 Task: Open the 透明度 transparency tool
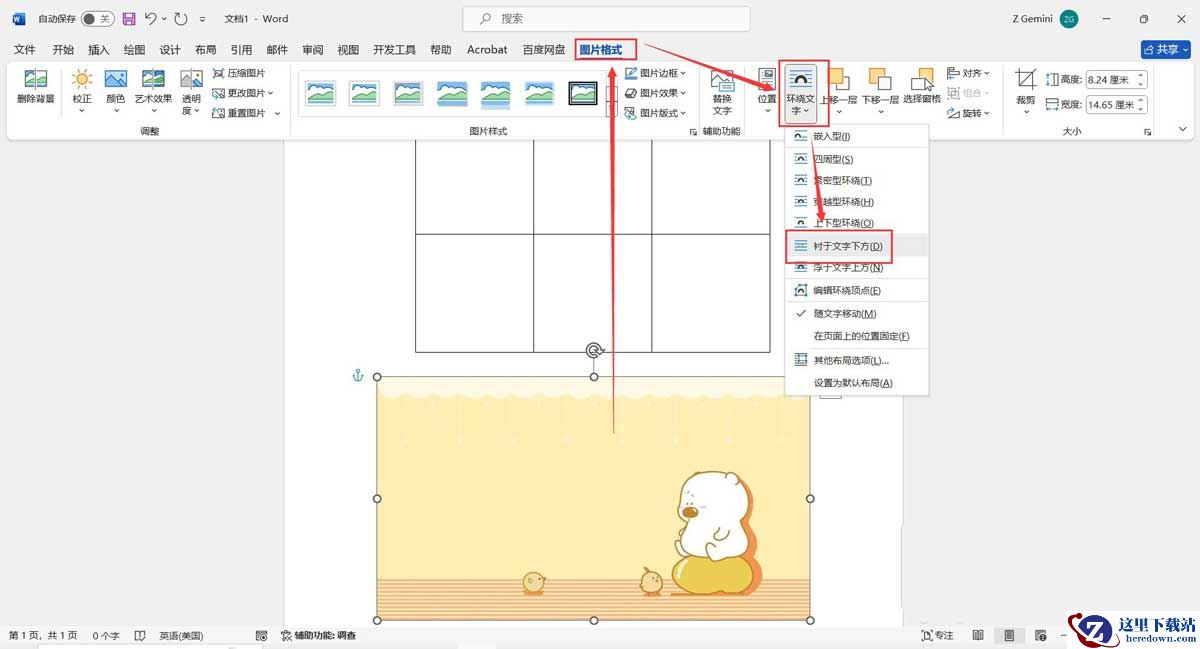(191, 91)
